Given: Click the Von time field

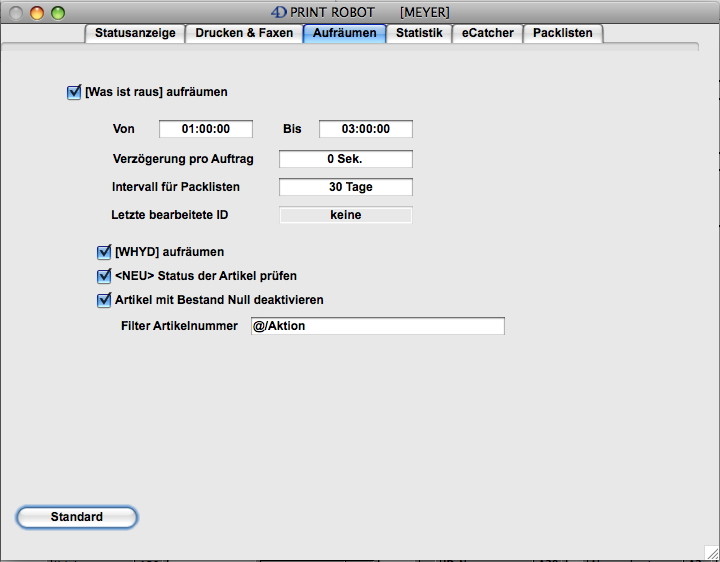Looking at the screenshot, I should tap(206, 129).
